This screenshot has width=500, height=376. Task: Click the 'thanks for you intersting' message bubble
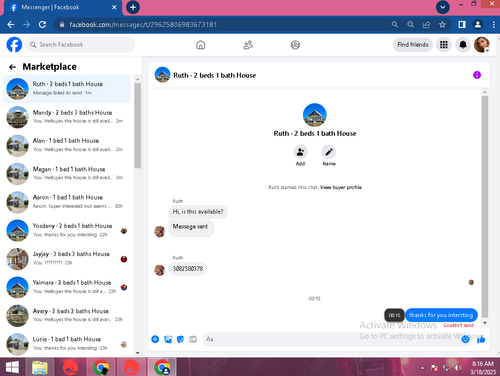tap(441, 315)
